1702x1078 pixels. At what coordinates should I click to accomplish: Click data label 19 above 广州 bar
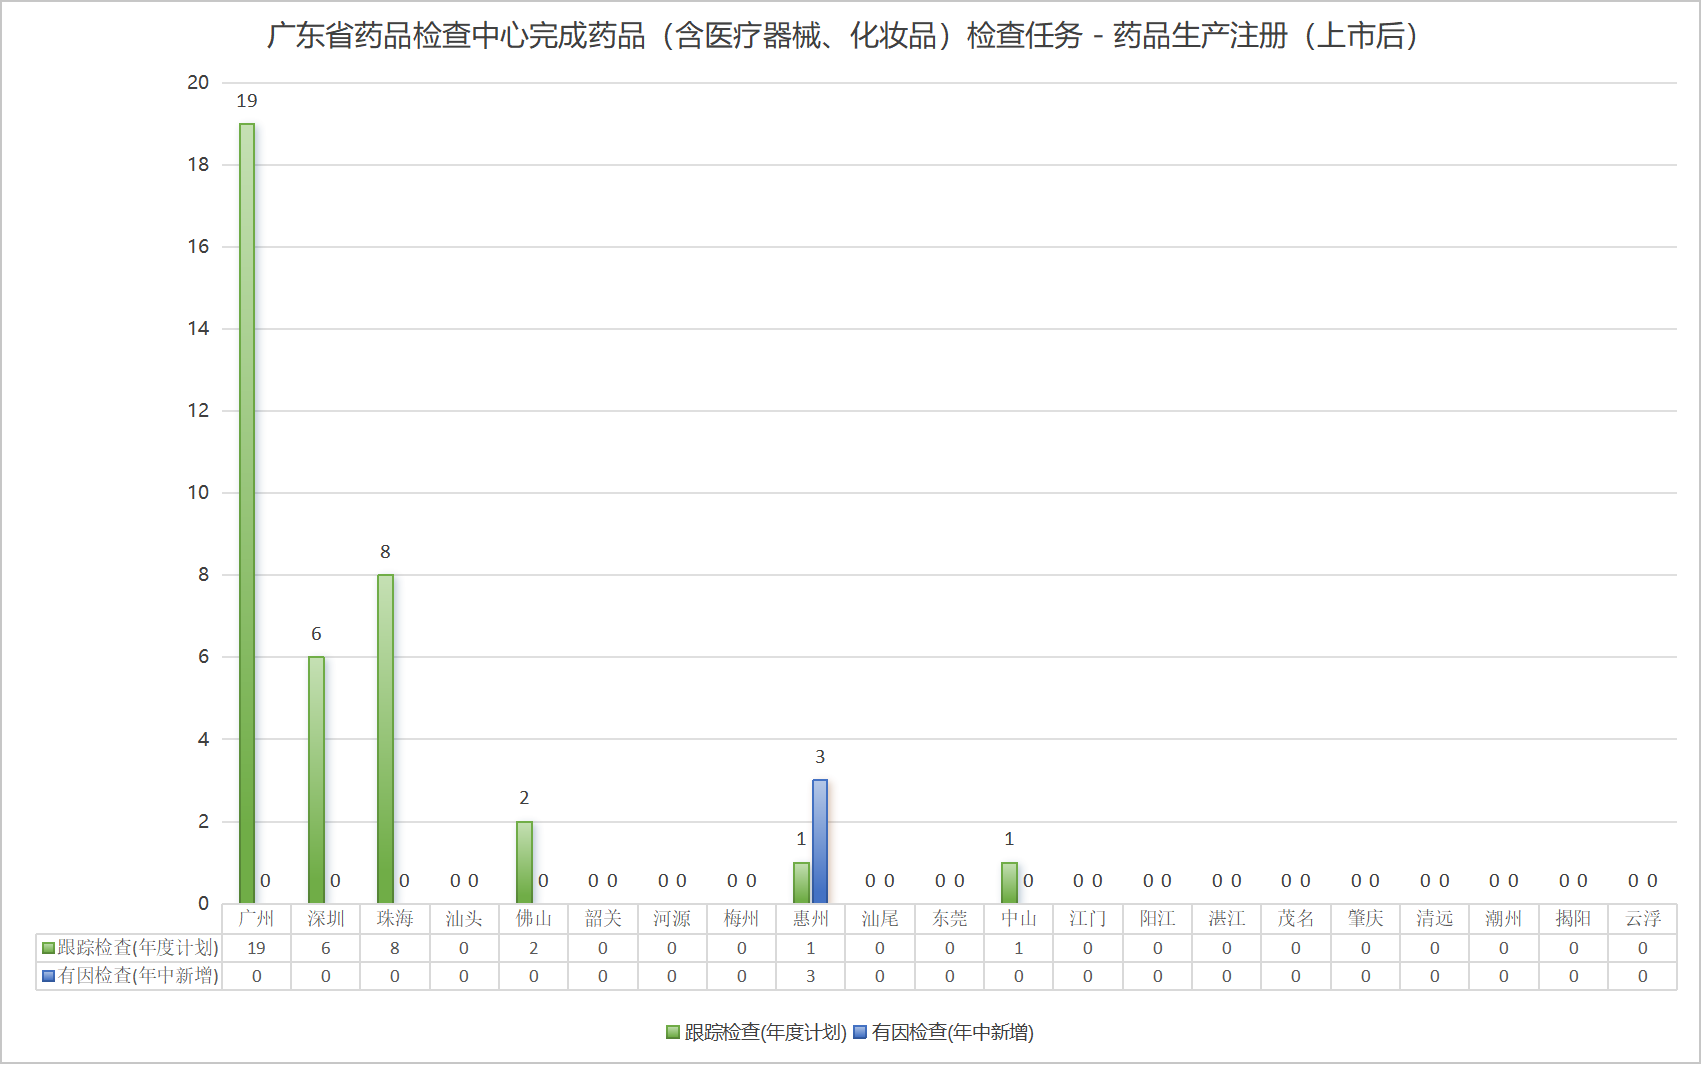pos(247,101)
